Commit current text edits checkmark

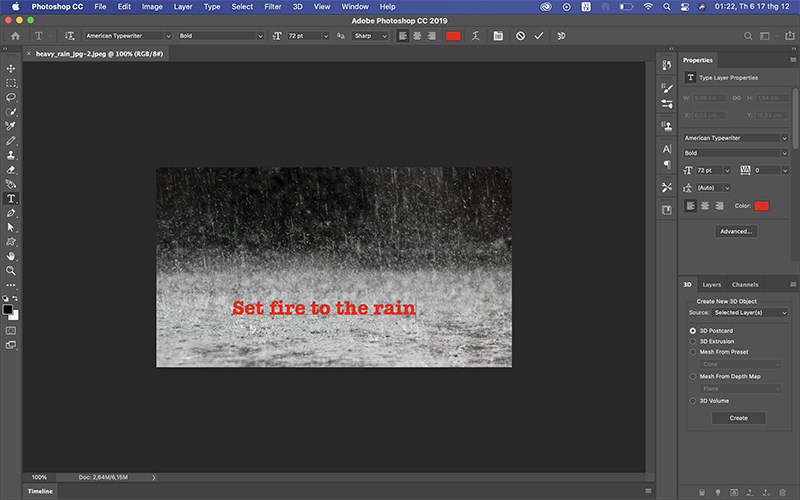coord(539,36)
